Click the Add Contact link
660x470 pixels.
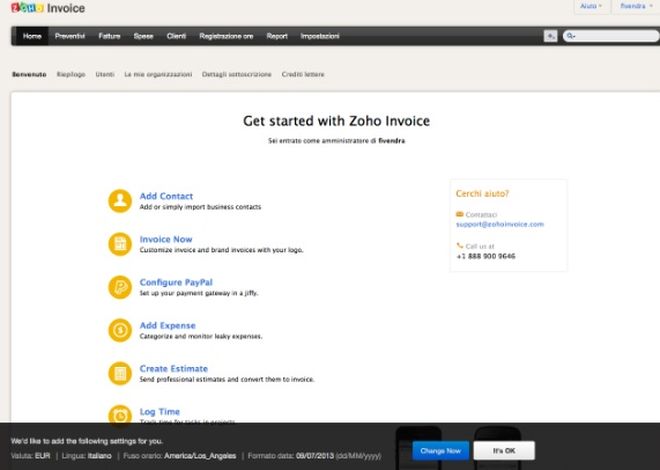tap(166, 196)
